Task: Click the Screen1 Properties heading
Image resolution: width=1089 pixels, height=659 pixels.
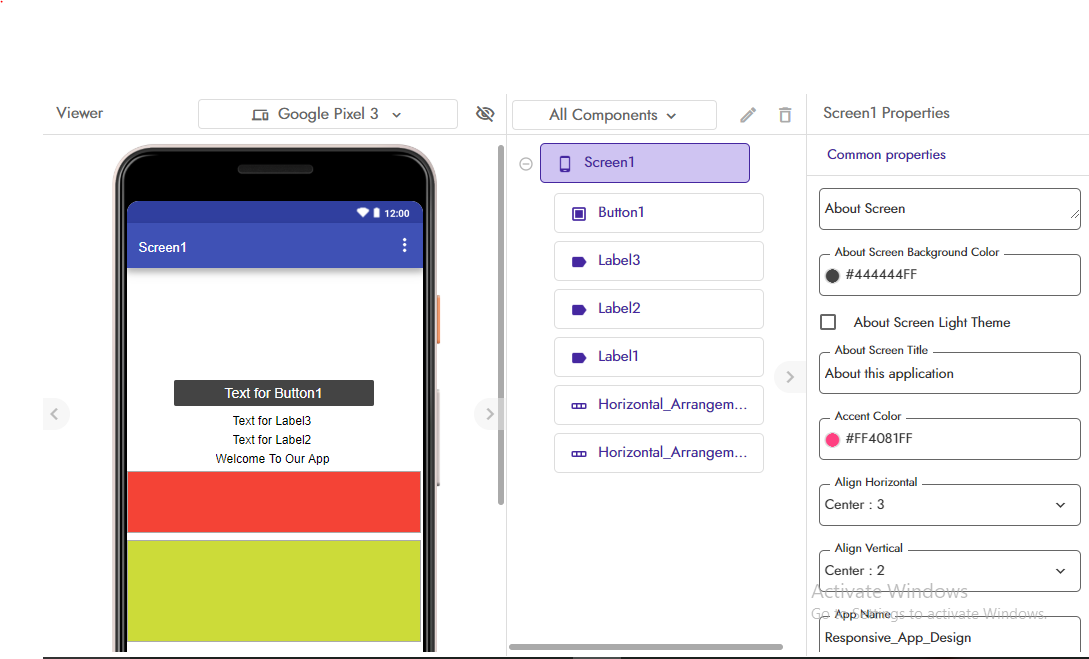Action: point(886,113)
